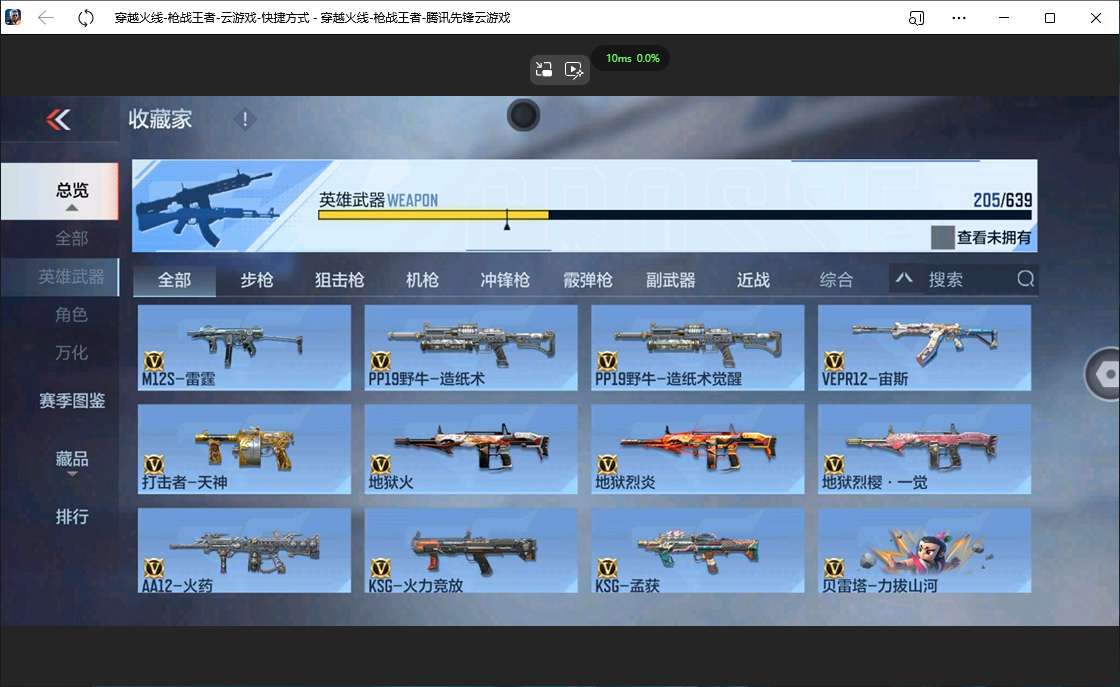Screen dimensions: 1120x687
Task: Click the search magnifier icon
Action: click(x=1026, y=279)
